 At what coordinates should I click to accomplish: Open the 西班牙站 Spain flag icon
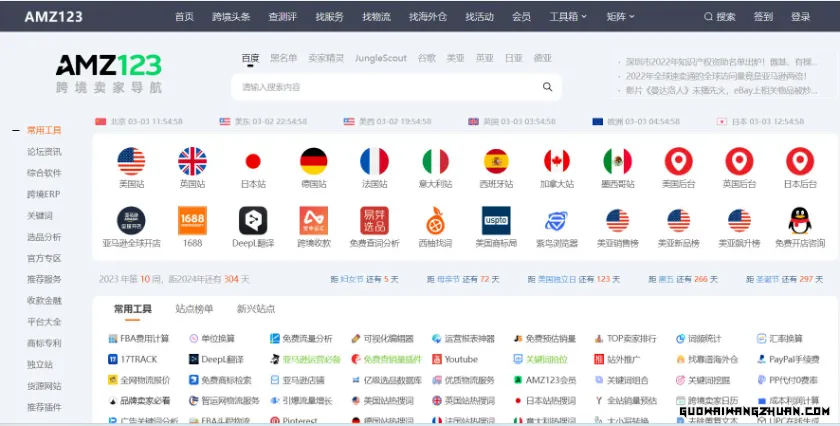coord(496,161)
